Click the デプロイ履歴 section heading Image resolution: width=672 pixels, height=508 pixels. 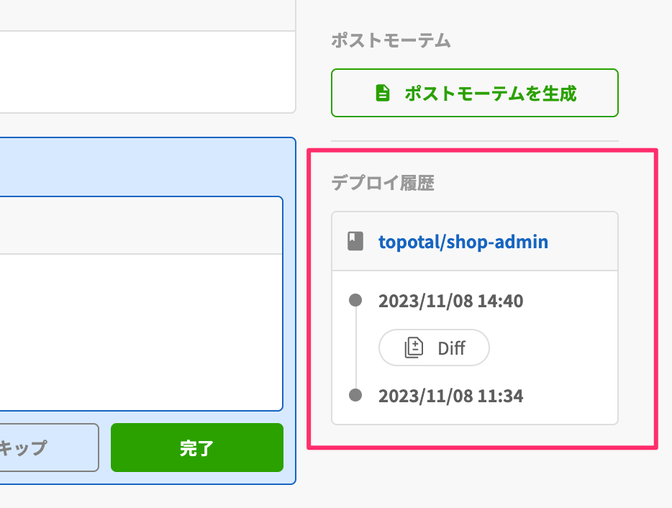pos(383,183)
